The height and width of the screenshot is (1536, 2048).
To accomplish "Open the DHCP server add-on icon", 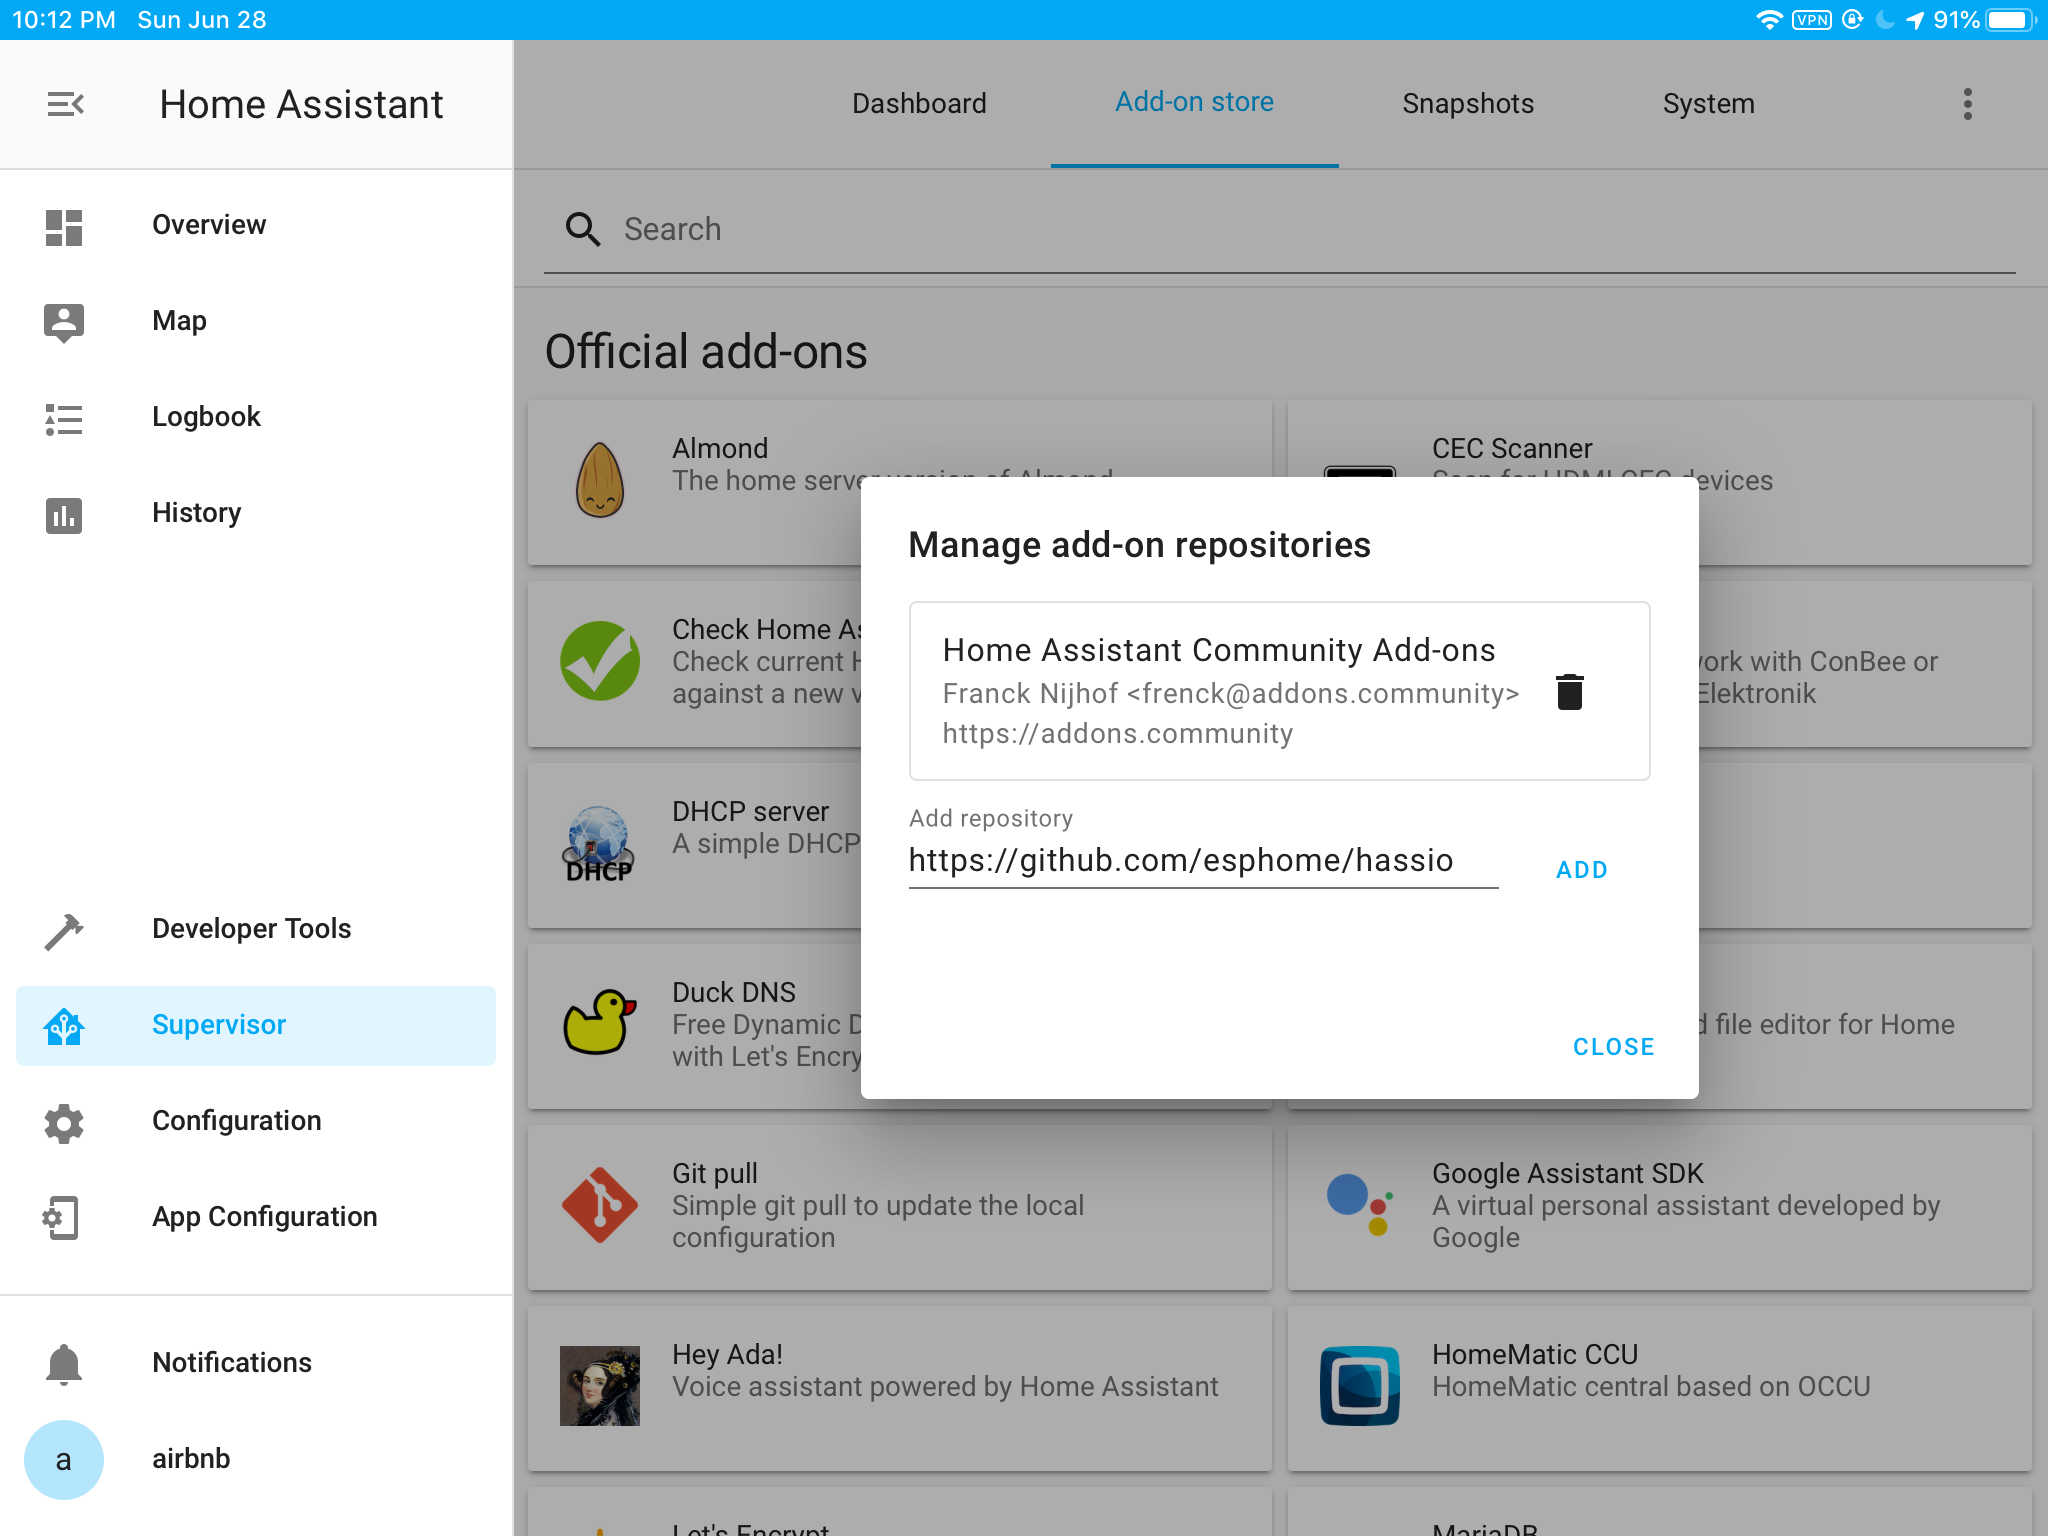I will 599,843.
